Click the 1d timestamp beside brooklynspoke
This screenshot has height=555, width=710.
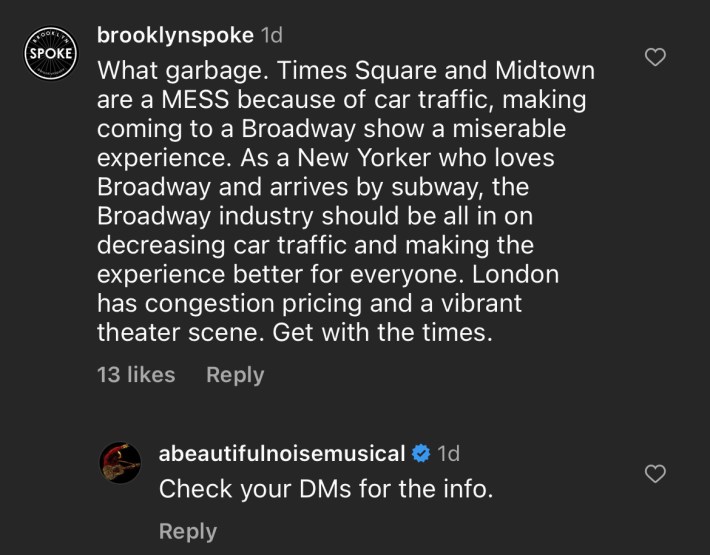coord(271,35)
